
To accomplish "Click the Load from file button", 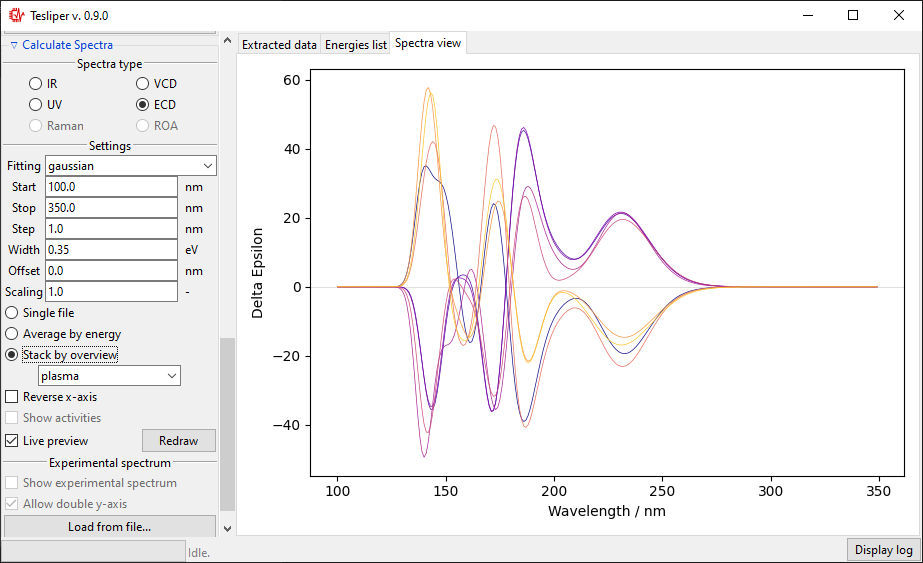I will (109, 527).
